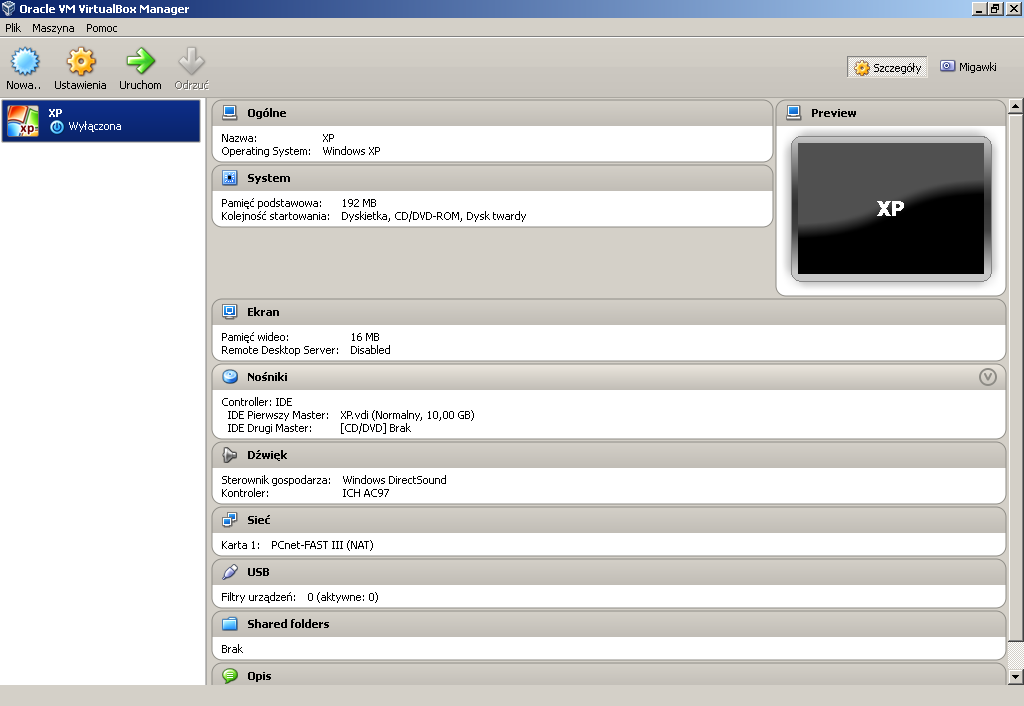Click the Ogólne section monitor icon
1024x706 pixels.
229,113
